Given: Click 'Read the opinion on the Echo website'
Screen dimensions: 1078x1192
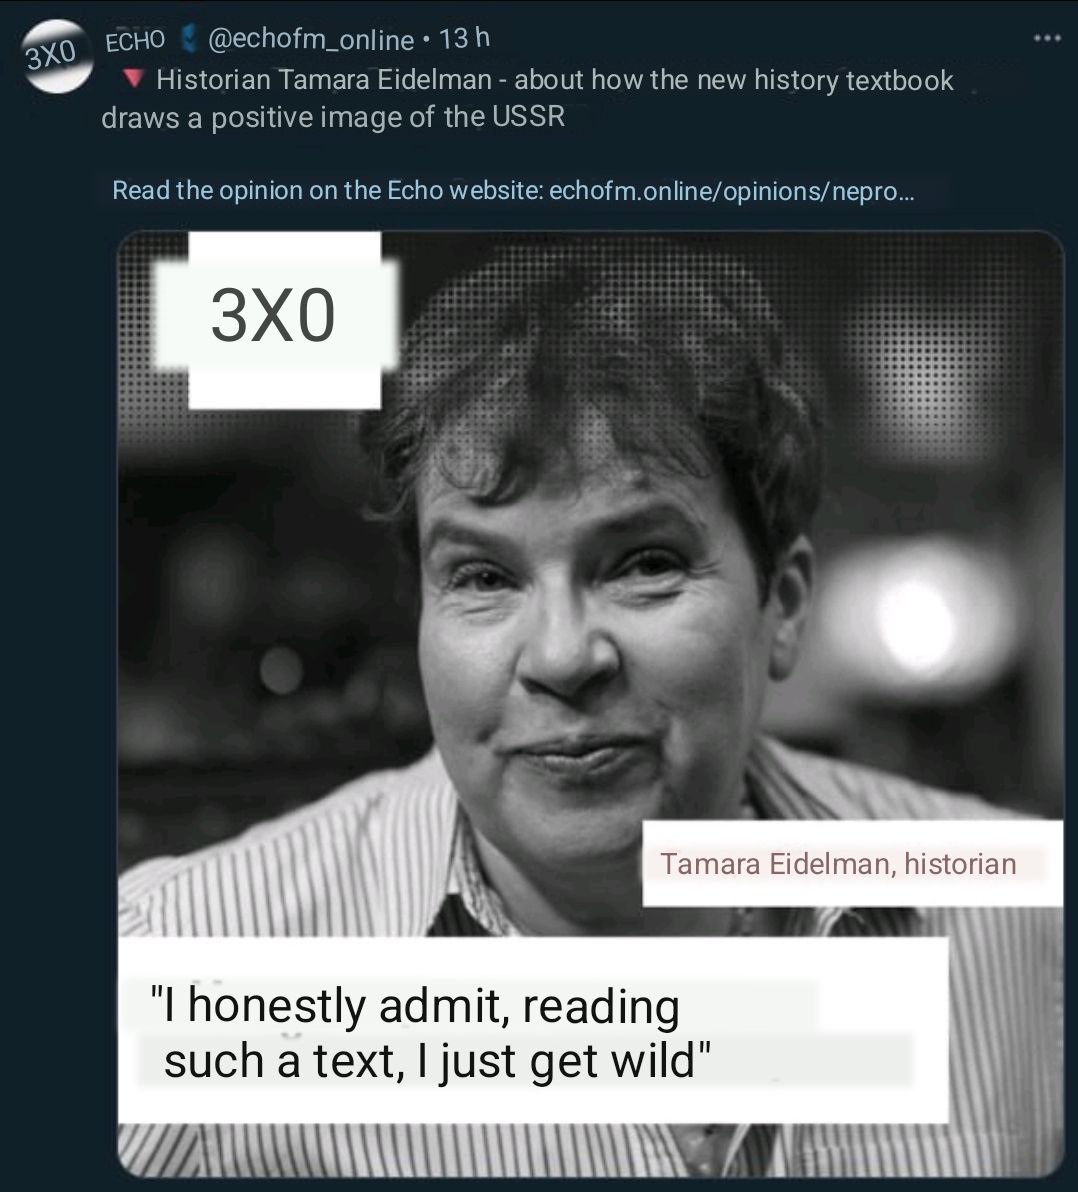Looking at the screenshot, I should click(x=327, y=190).
